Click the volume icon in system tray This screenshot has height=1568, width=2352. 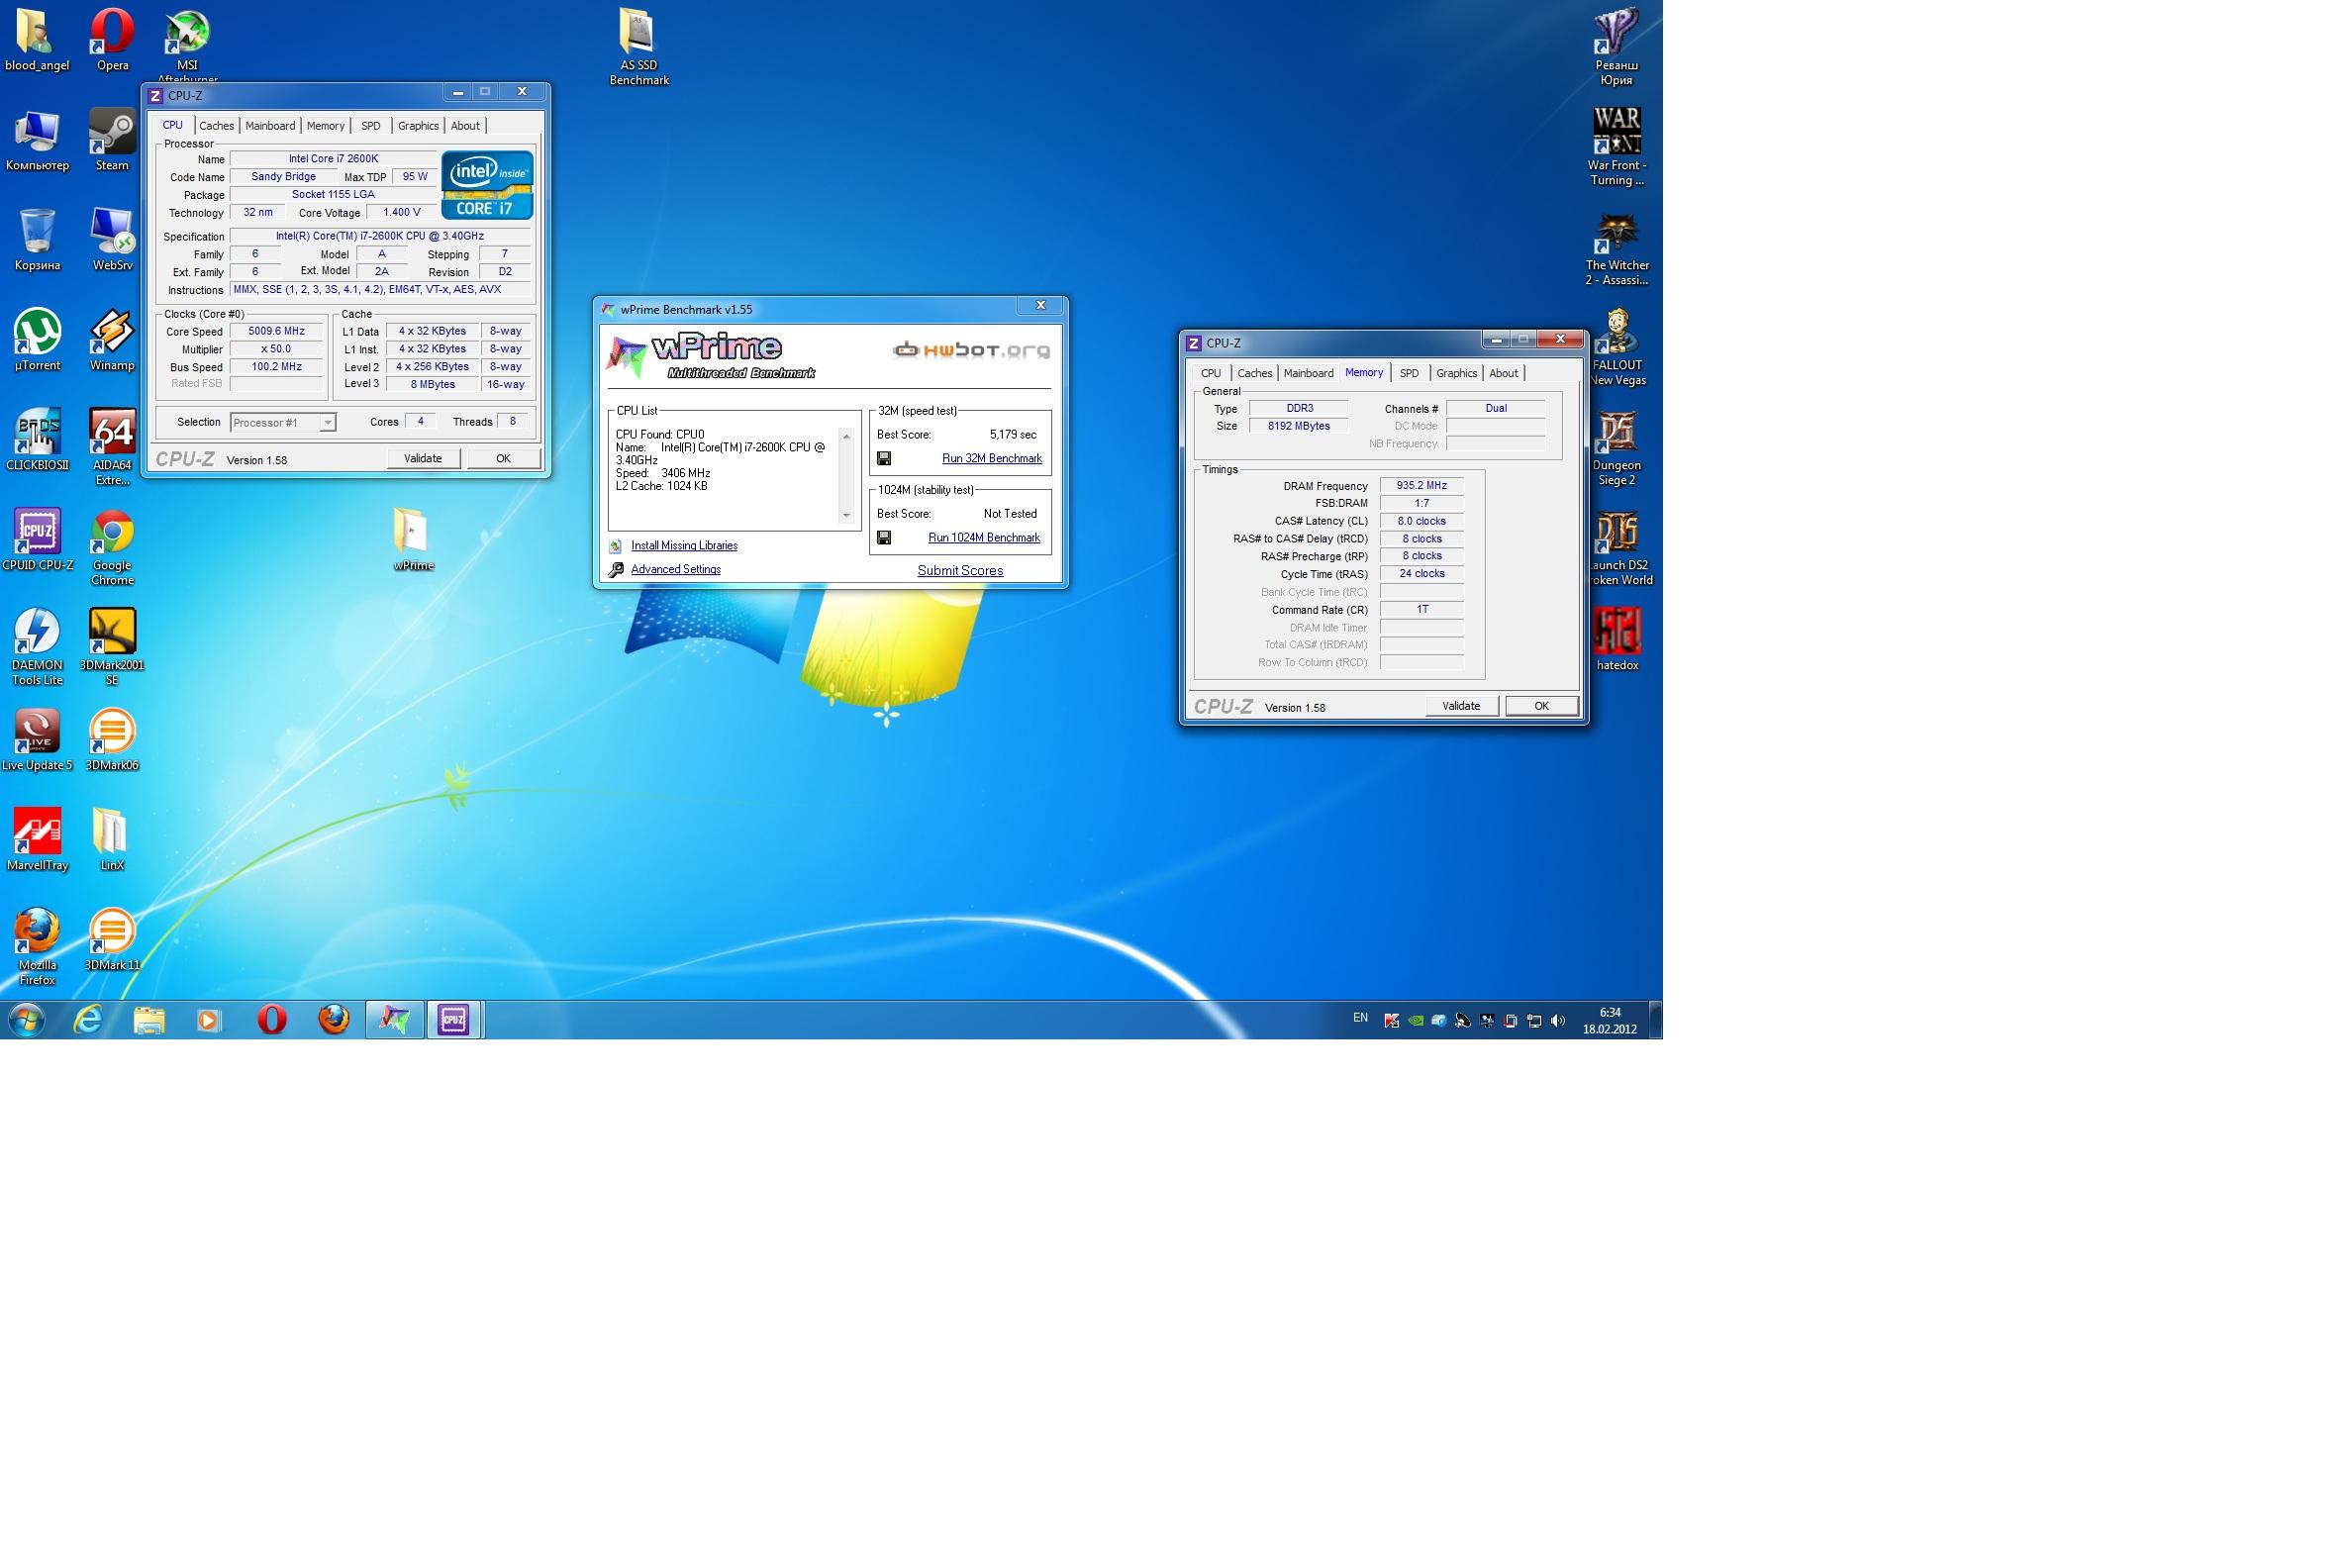pyautogui.click(x=1557, y=1021)
